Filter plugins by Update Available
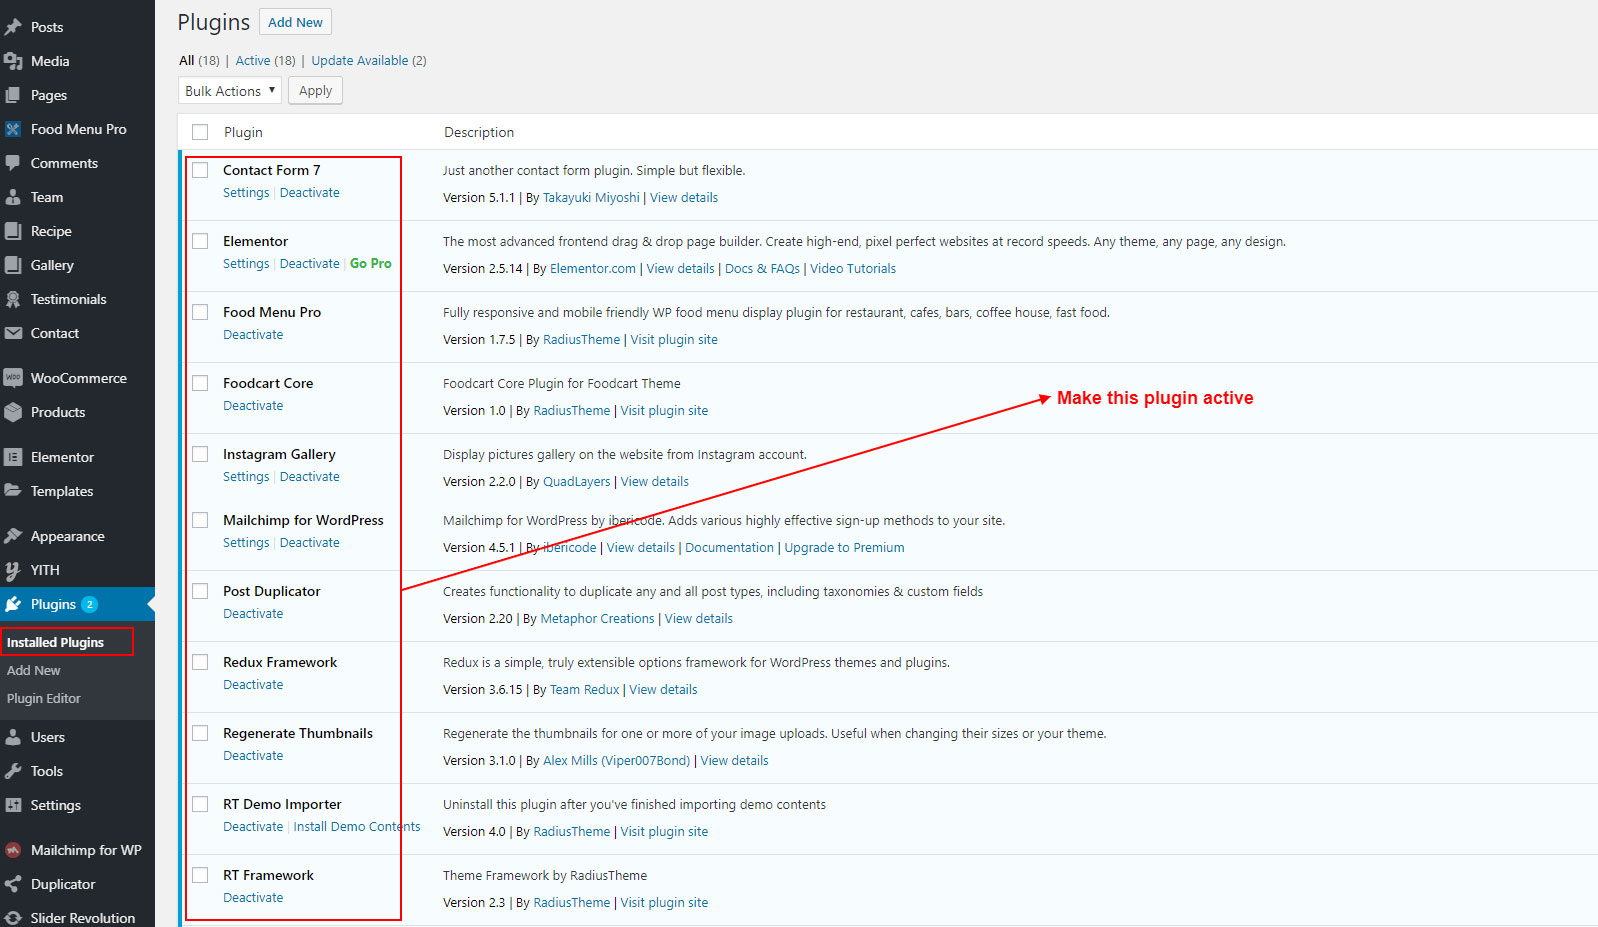Viewport: 1598px width, 927px height. click(x=369, y=61)
